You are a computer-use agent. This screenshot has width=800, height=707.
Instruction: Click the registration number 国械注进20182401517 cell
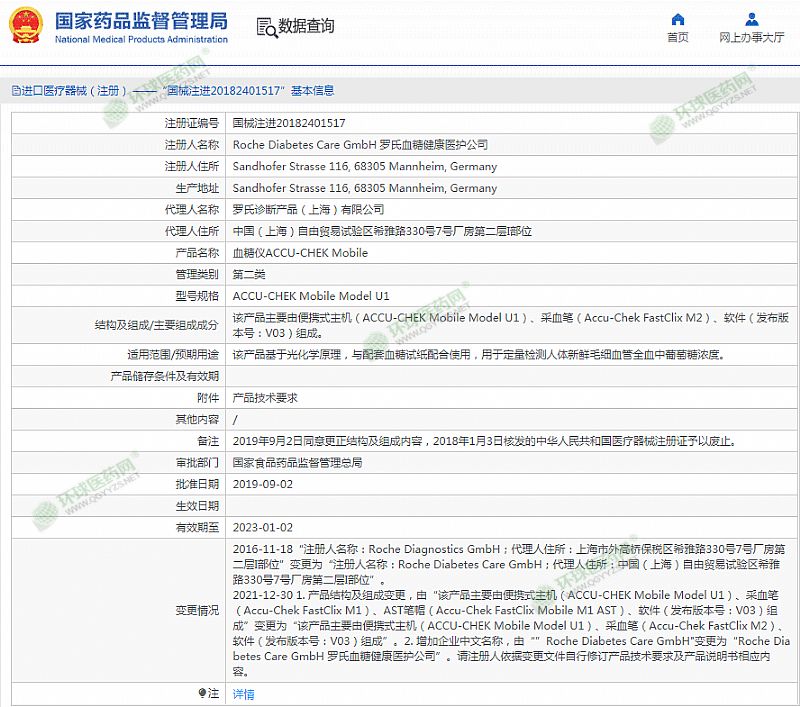pos(289,123)
